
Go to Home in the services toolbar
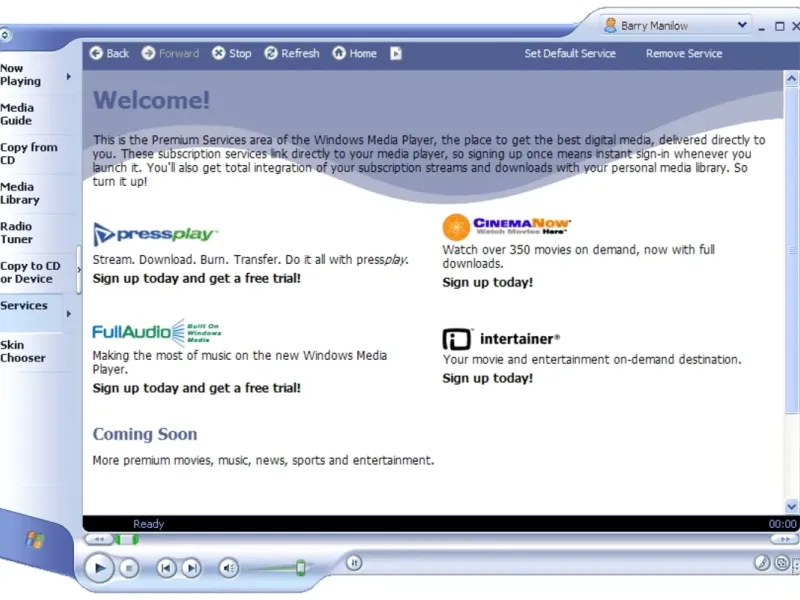point(355,53)
